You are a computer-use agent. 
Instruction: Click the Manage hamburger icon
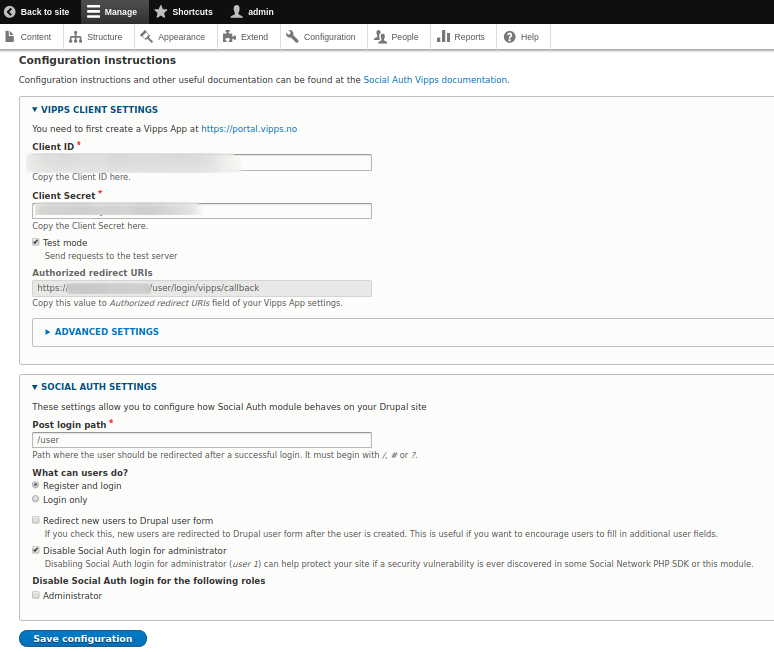point(93,11)
